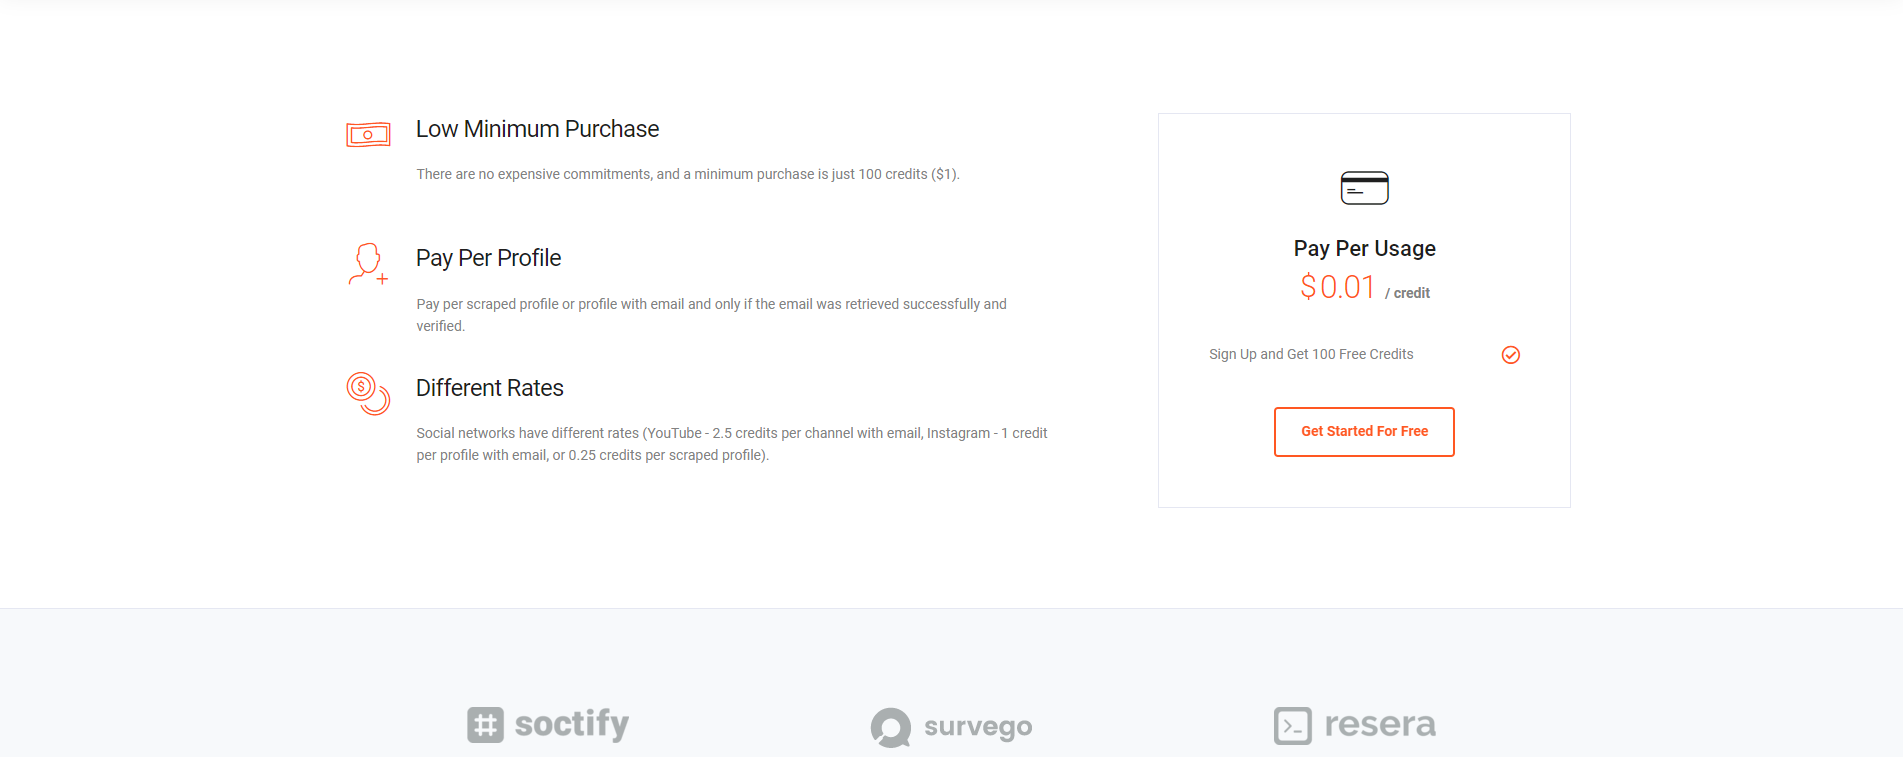Click Sign Up and Get 100 Free Credits
The height and width of the screenshot is (757, 1903).
tap(1311, 354)
